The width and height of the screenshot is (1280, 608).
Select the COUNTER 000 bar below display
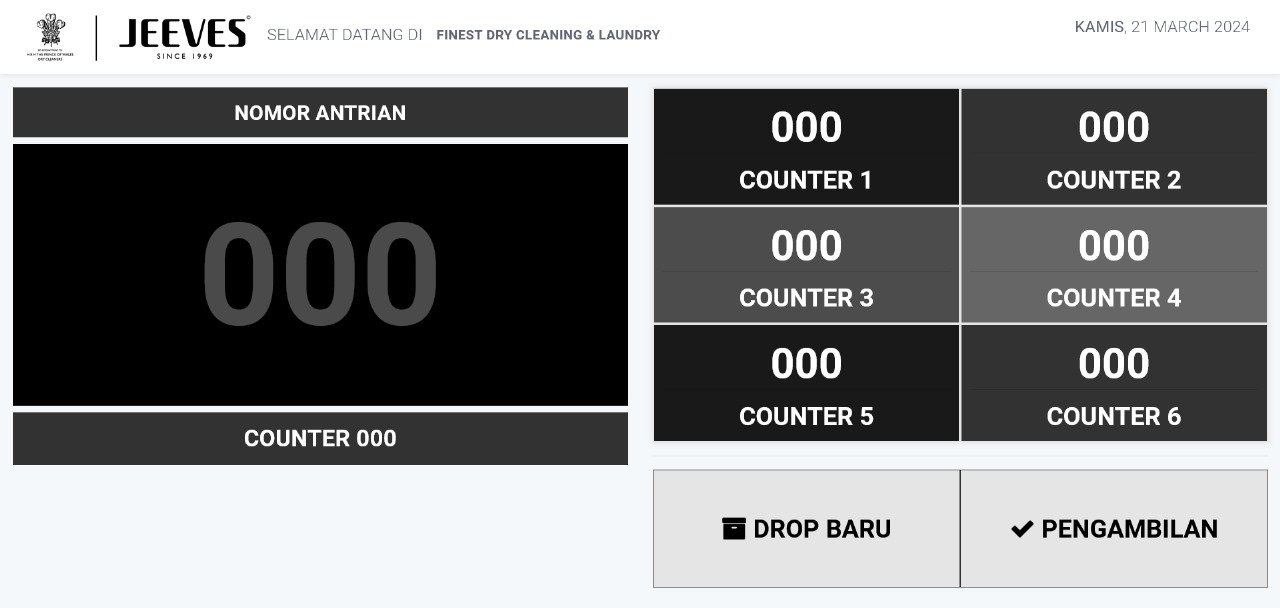tap(320, 438)
